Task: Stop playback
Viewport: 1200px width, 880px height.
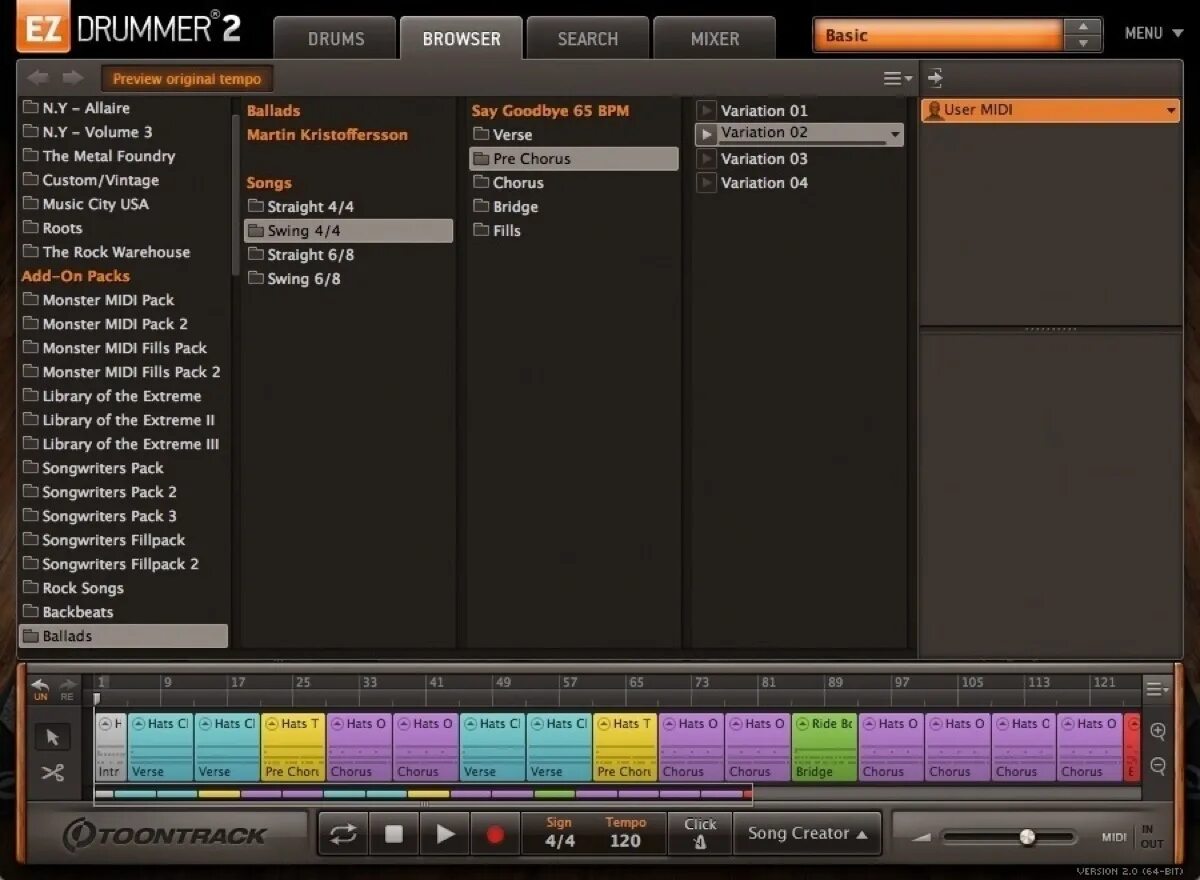Action: coord(394,833)
